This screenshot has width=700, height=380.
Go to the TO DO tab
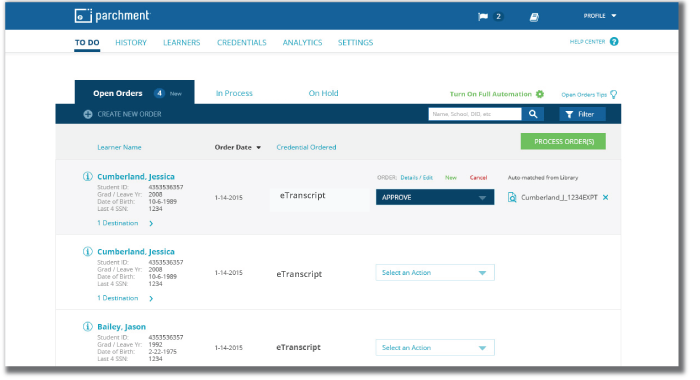(x=87, y=42)
